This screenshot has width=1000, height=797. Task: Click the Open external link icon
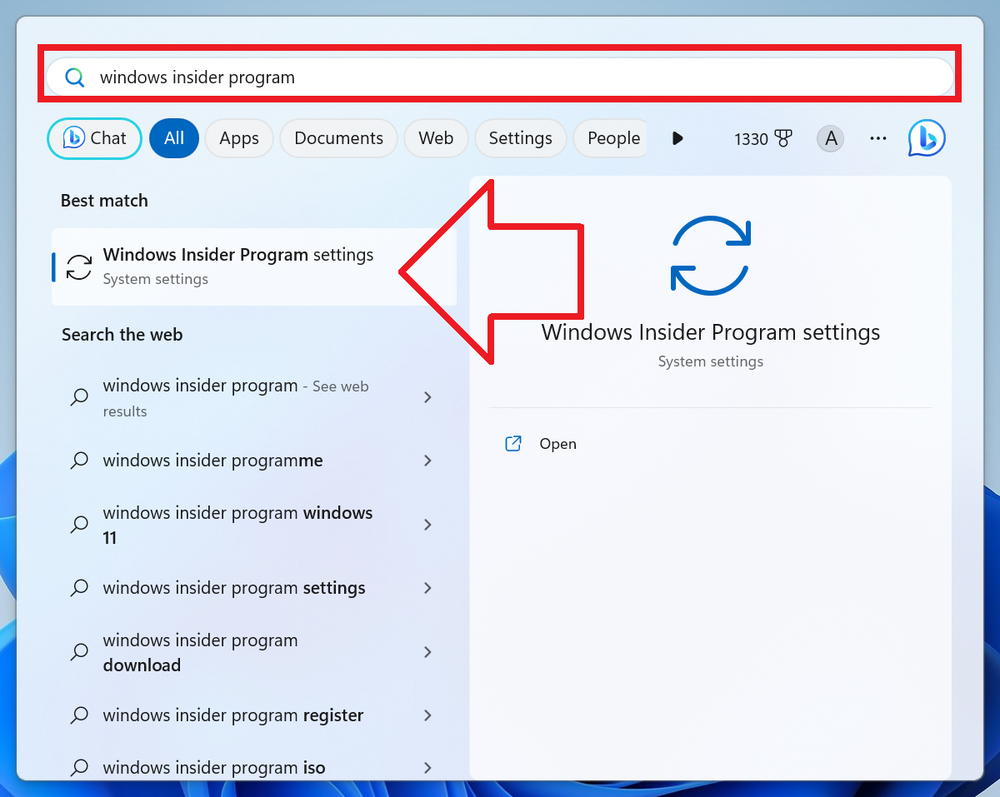(513, 444)
